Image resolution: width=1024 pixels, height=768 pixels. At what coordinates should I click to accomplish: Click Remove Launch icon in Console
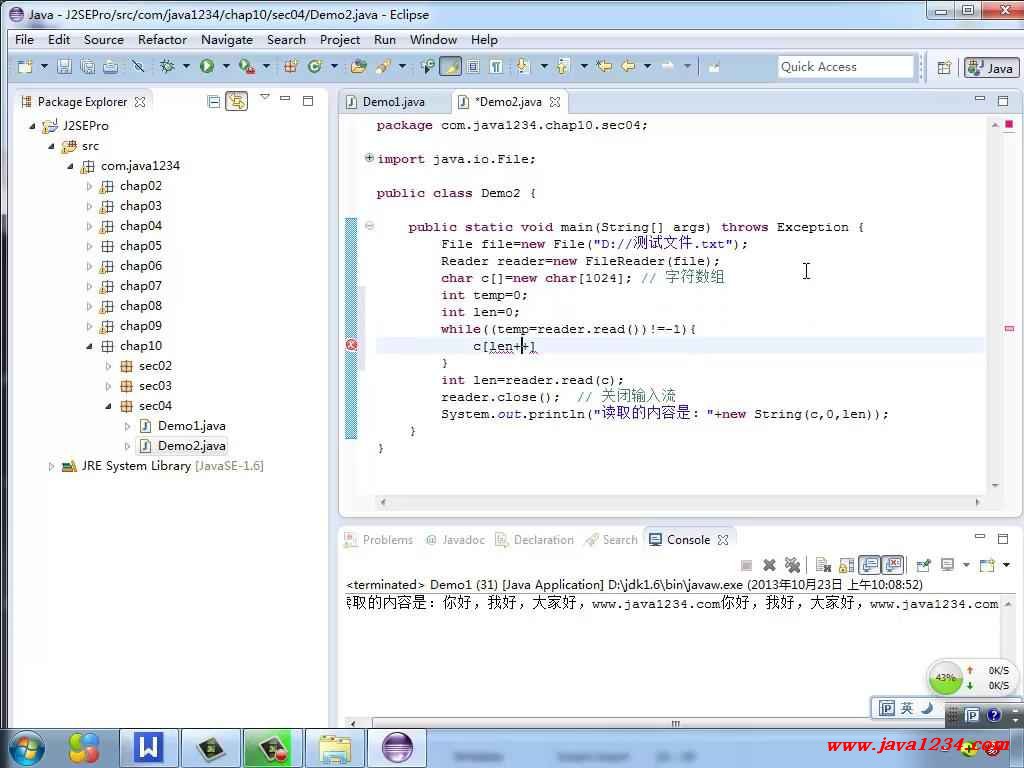pos(769,565)
